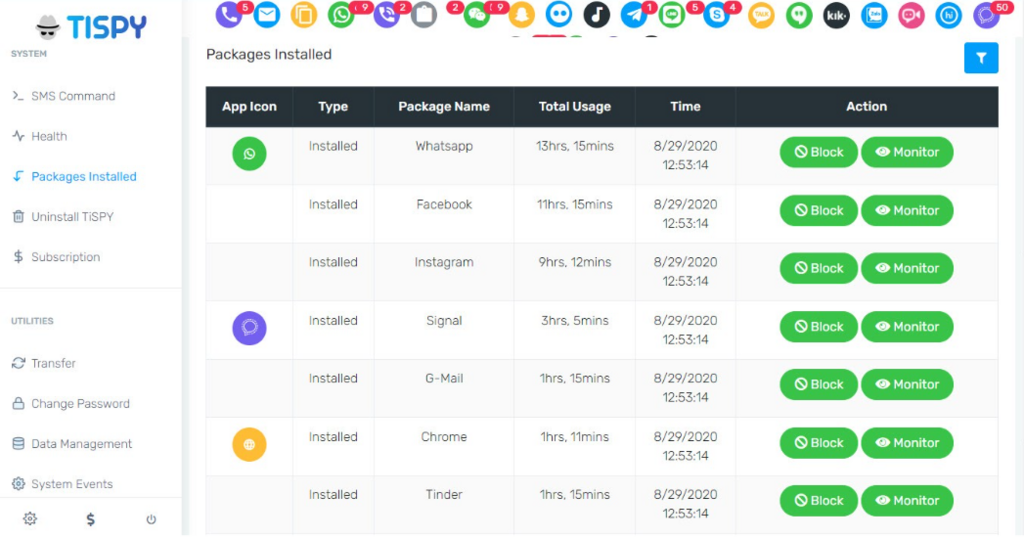1024x539 pixels.
Task: Monitor the Facebook package
Action: pyautogui.click(x=907, y=210)
